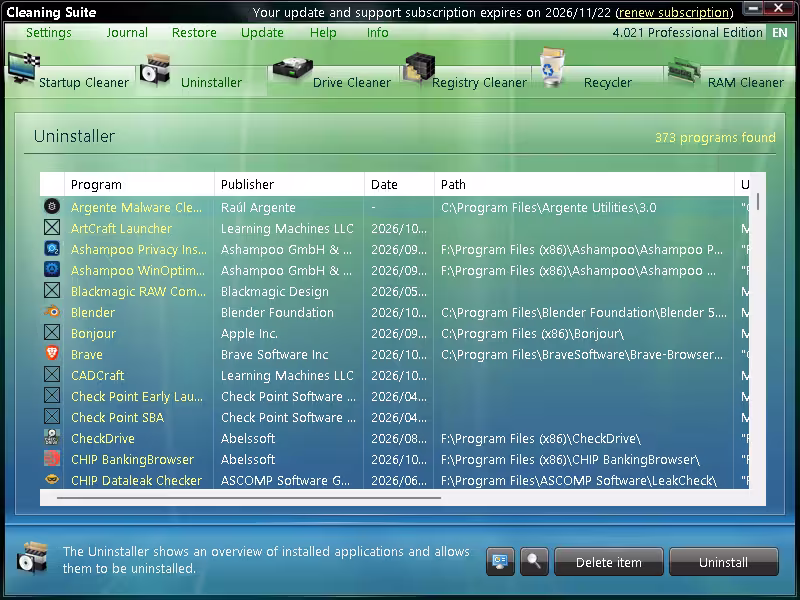Select the Check Point SBA entry
Screen dimensions: 800x600
[x=117, y=417]
